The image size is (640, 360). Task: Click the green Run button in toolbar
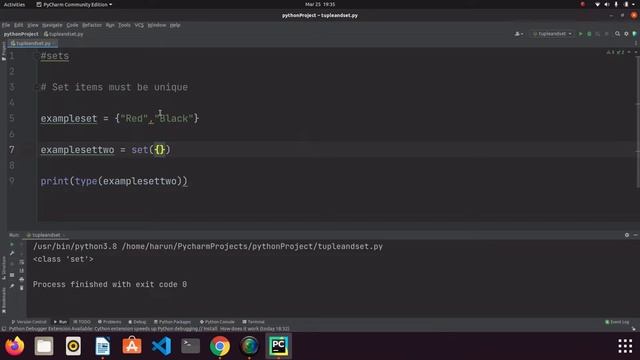pos(580,34)
